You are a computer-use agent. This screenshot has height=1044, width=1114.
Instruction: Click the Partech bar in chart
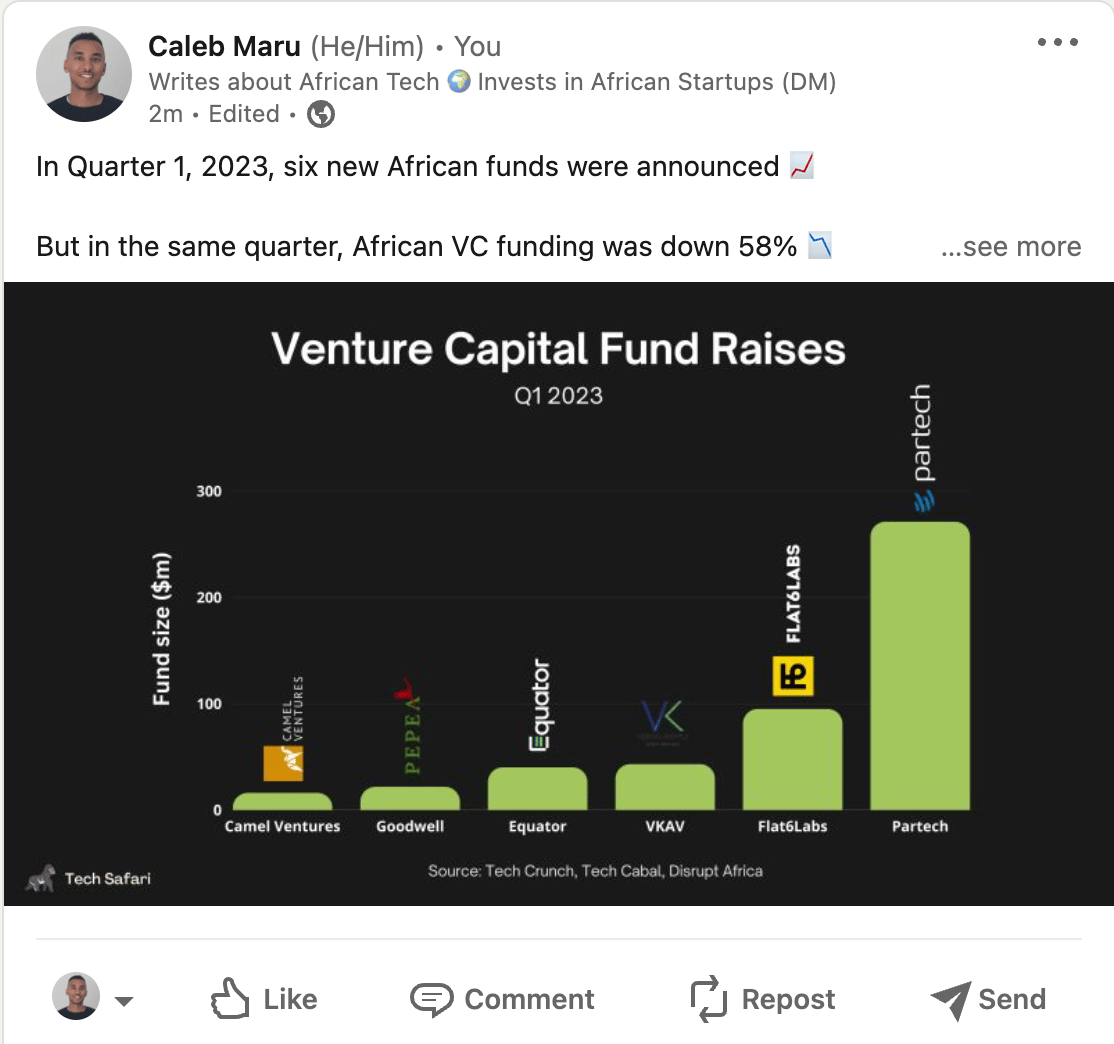pos(920,665)
